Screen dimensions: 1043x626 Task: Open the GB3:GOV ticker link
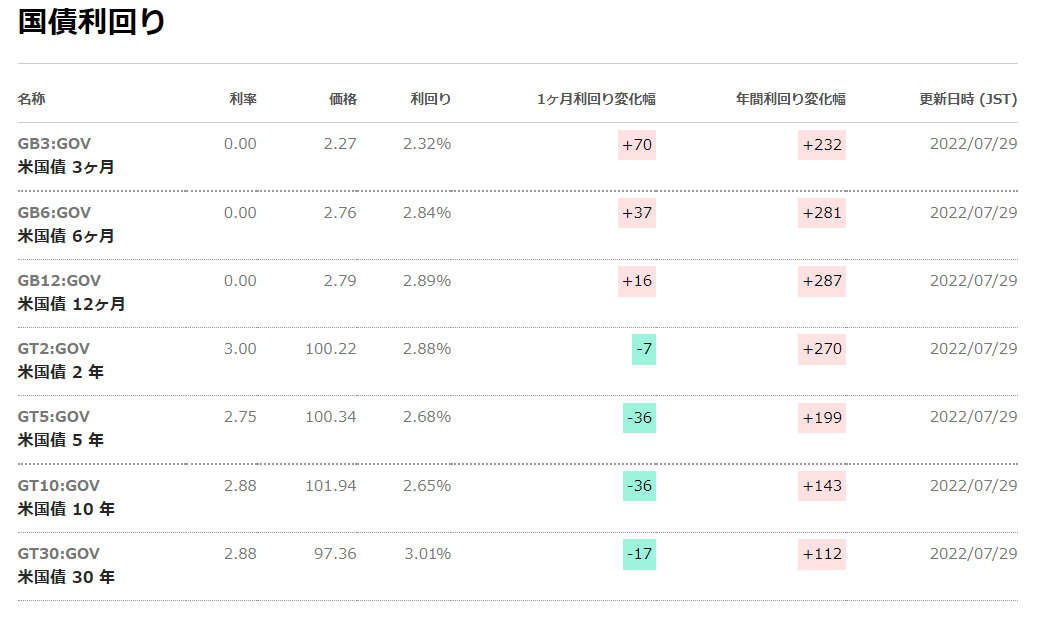[x=54, y=144]
